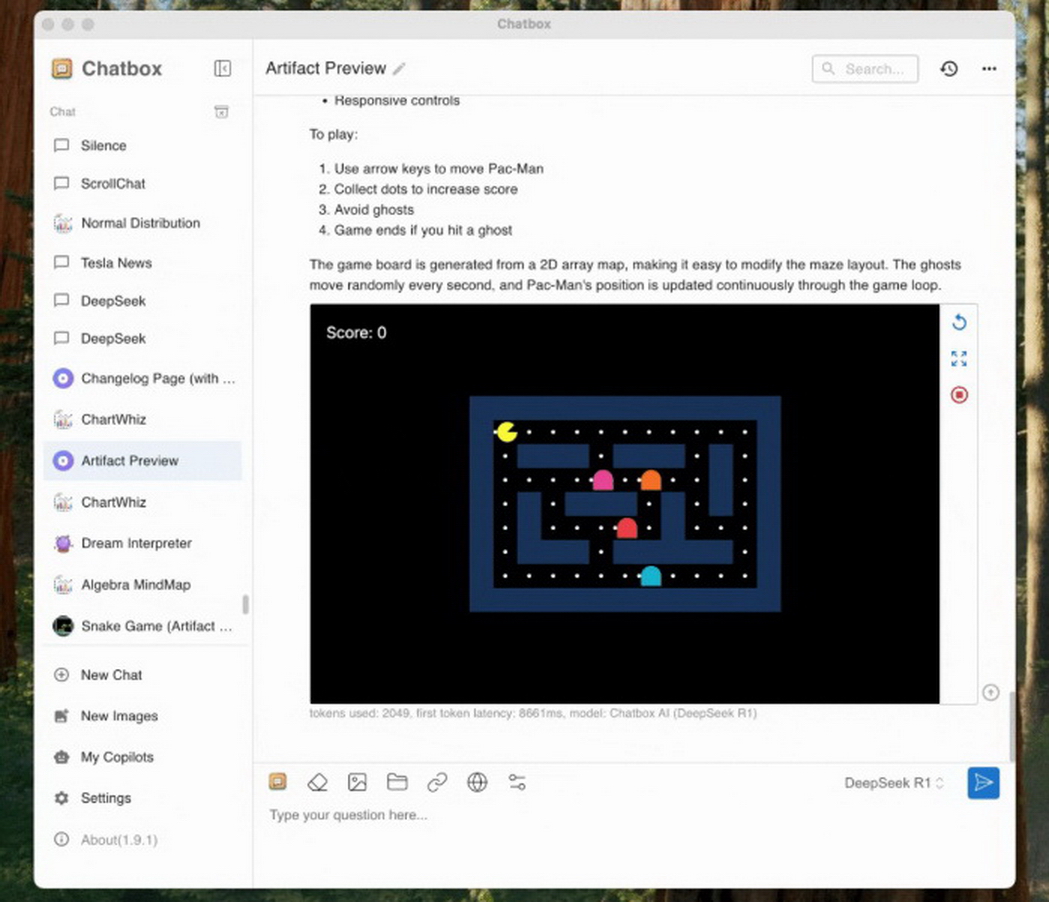Screen dimensions: 1049x902
Task: Attach a link with chain icon
Action: [437, 782]
